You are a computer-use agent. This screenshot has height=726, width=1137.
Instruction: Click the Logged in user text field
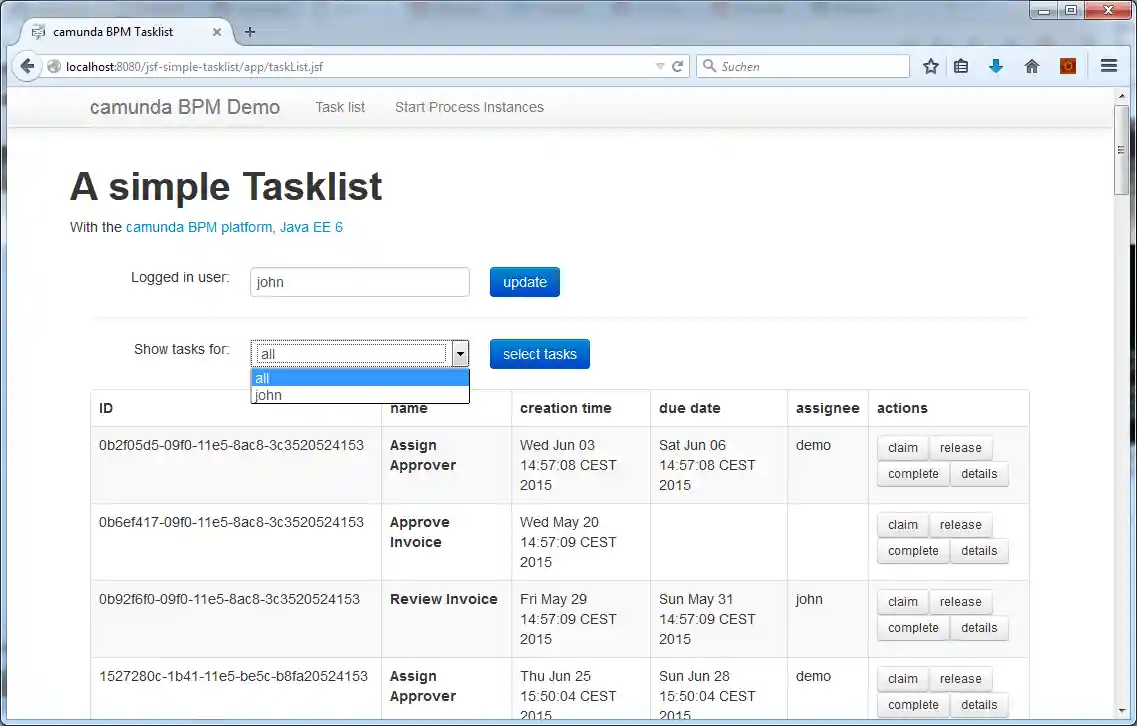[359, 282]
